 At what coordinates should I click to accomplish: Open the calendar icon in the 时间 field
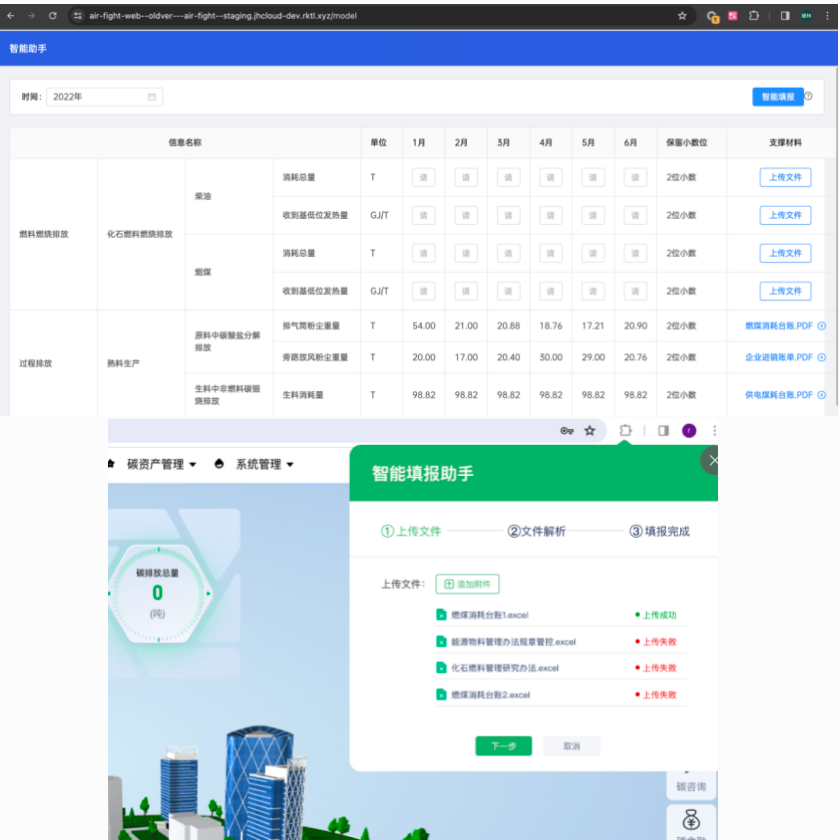click(x=151, y=96)
